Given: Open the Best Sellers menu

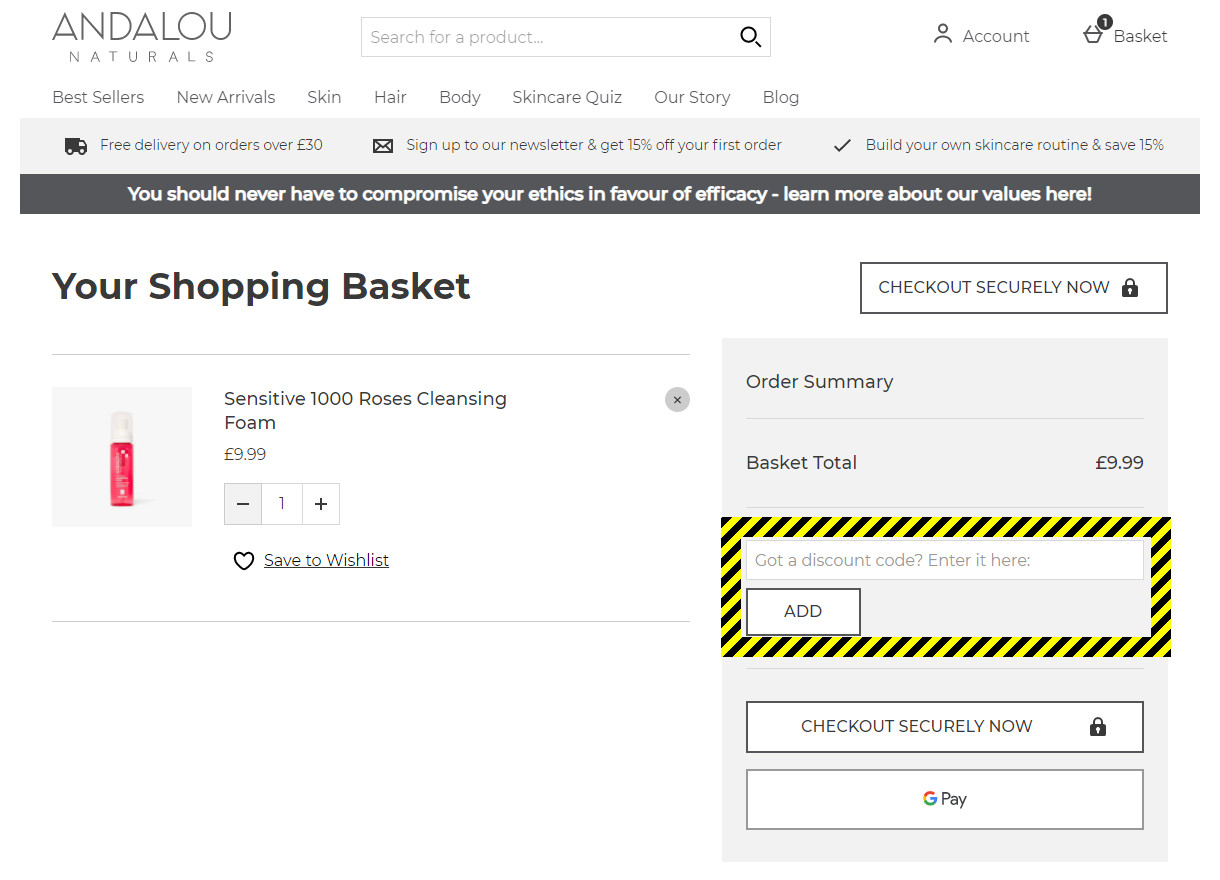Looking at the screenshot, I should click(98, 97).
